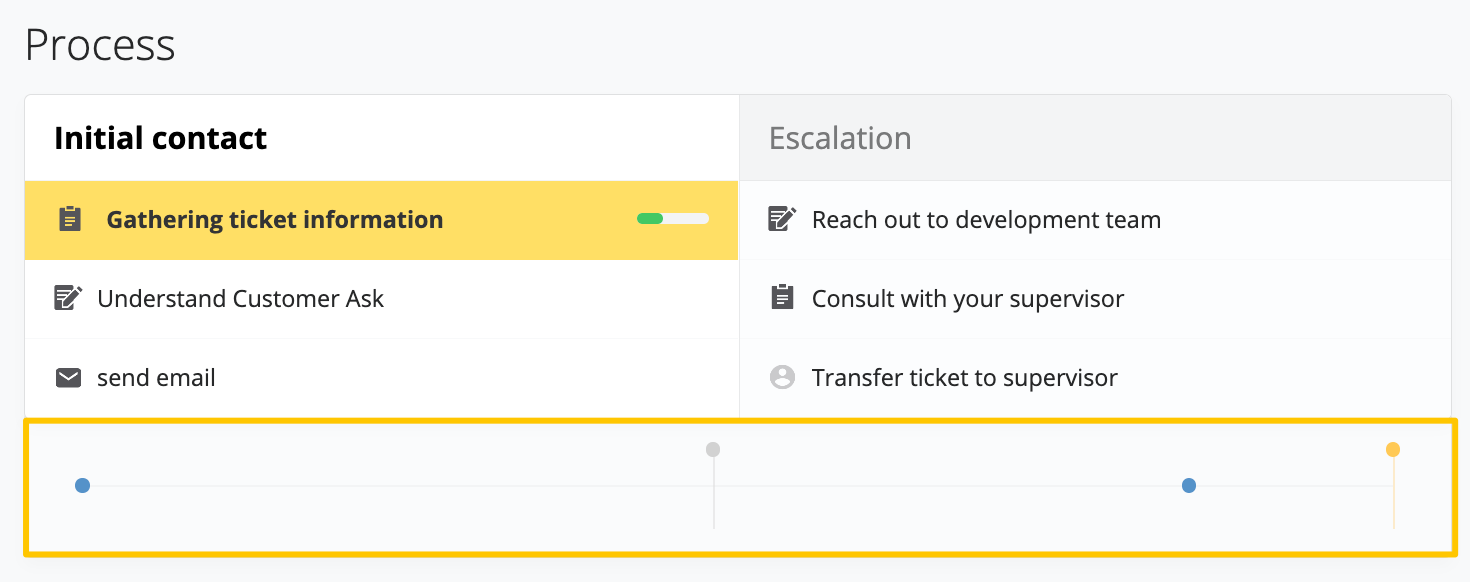
Task: Open the Understand Customer Ask step
Action: 382,299
